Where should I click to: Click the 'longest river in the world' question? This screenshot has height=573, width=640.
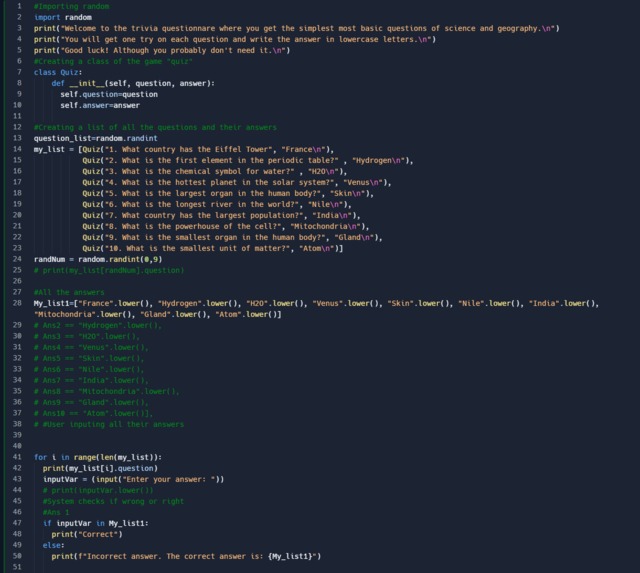pyautogui.click(x=202, y=204)
